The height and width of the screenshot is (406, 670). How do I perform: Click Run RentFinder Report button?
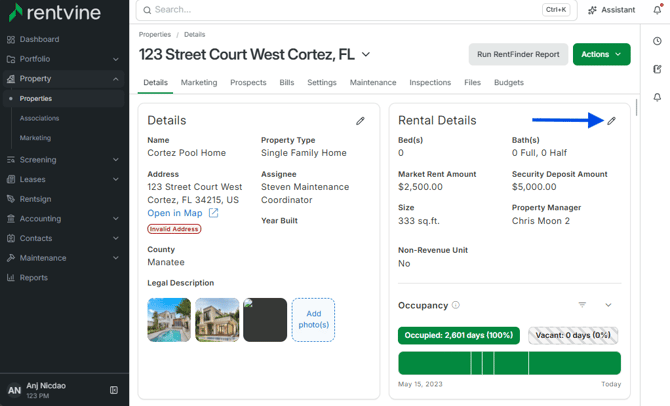518,54
